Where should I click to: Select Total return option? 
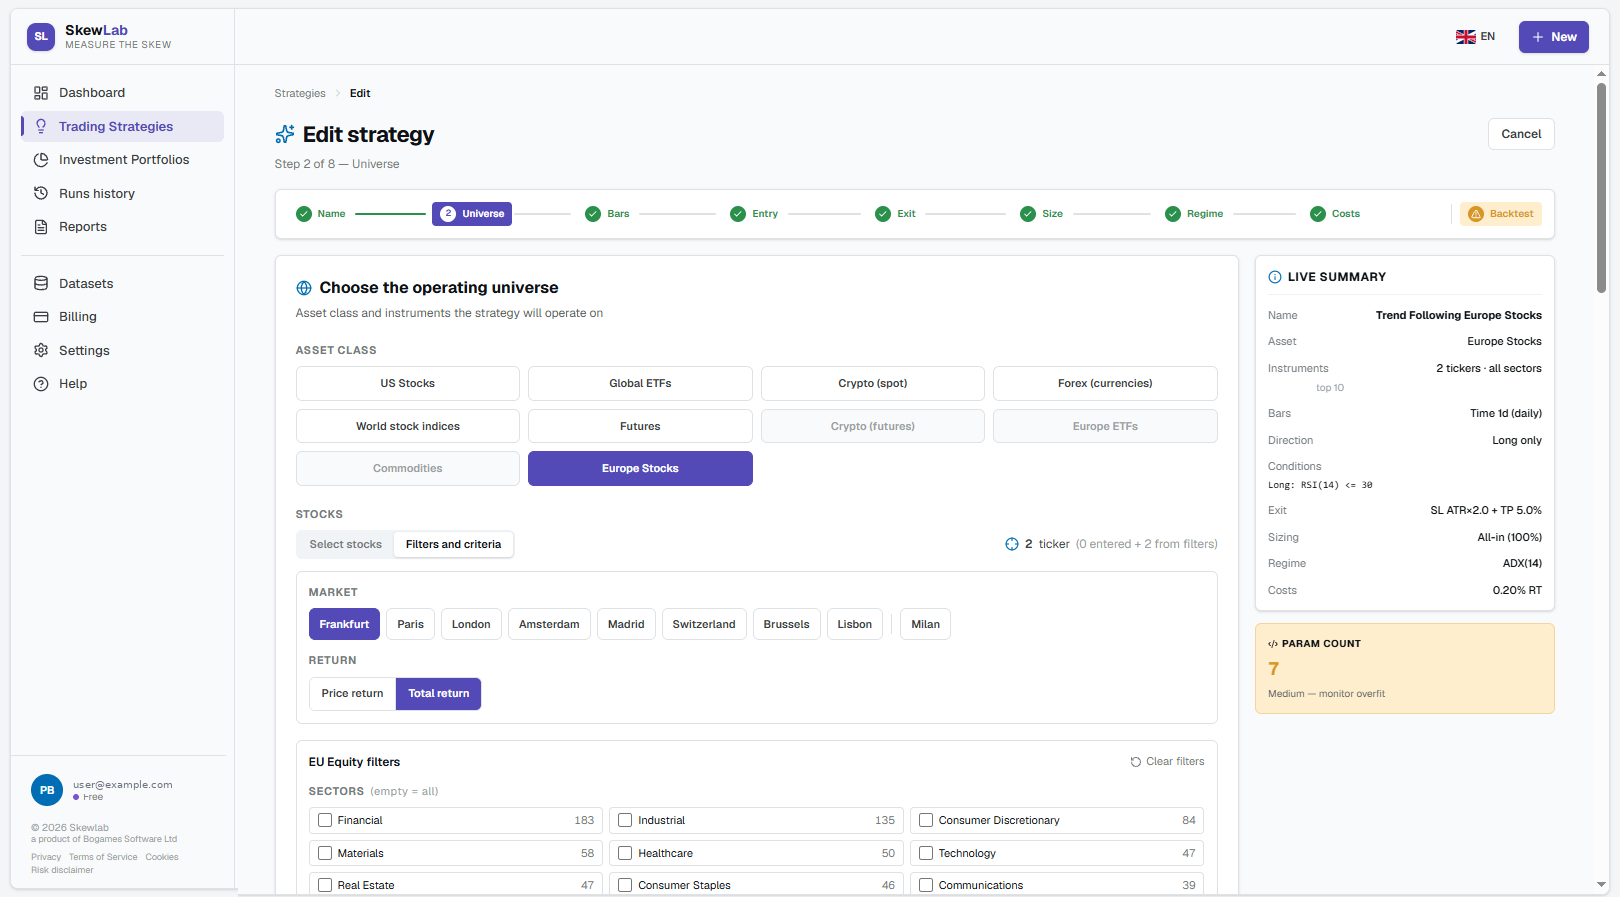[x=438, y=694]
